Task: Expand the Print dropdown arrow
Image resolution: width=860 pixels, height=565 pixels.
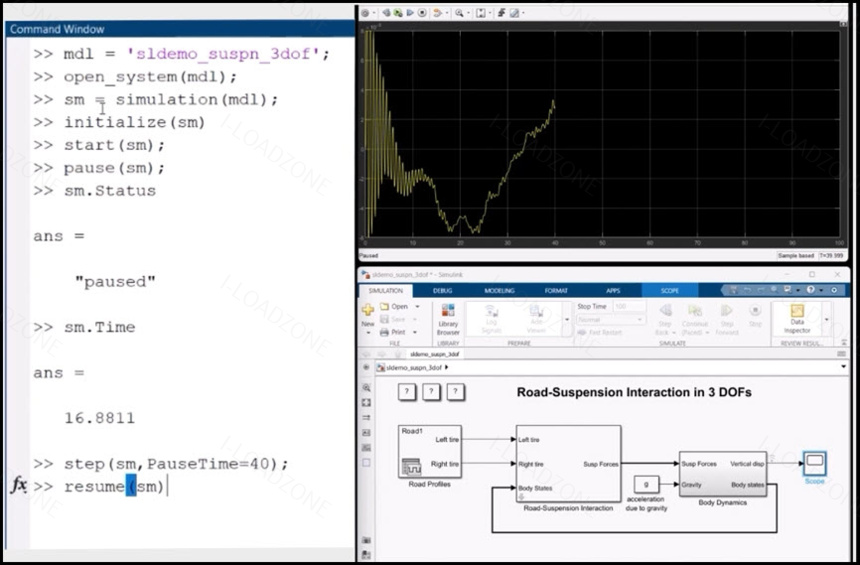Action: pyautogui.click(x=415, y=332)
